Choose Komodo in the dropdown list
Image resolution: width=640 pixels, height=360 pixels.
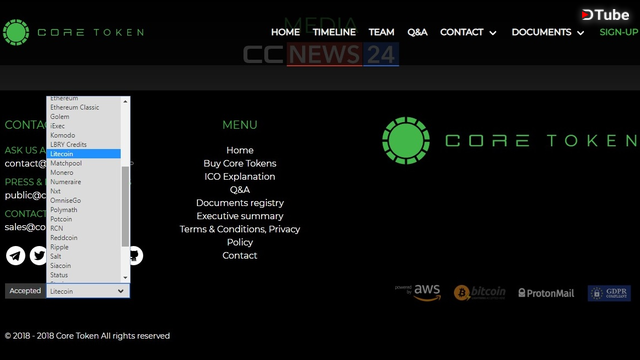click(x=84, y=135)
